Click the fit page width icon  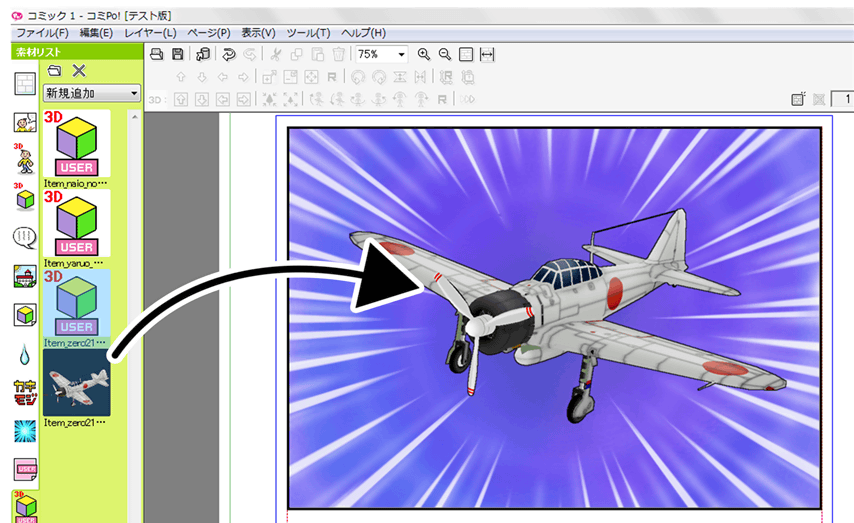coord(487,54)
